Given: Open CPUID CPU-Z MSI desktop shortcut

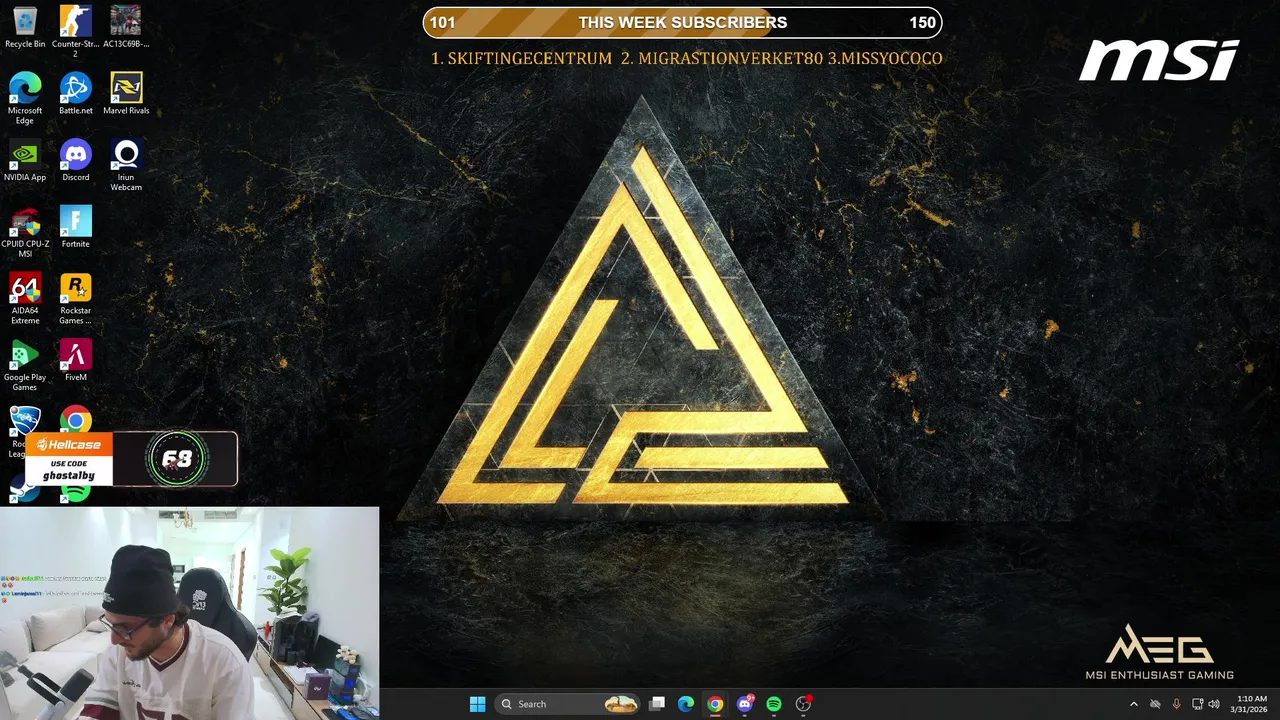Looking at the screenshot, I should 25,232.
